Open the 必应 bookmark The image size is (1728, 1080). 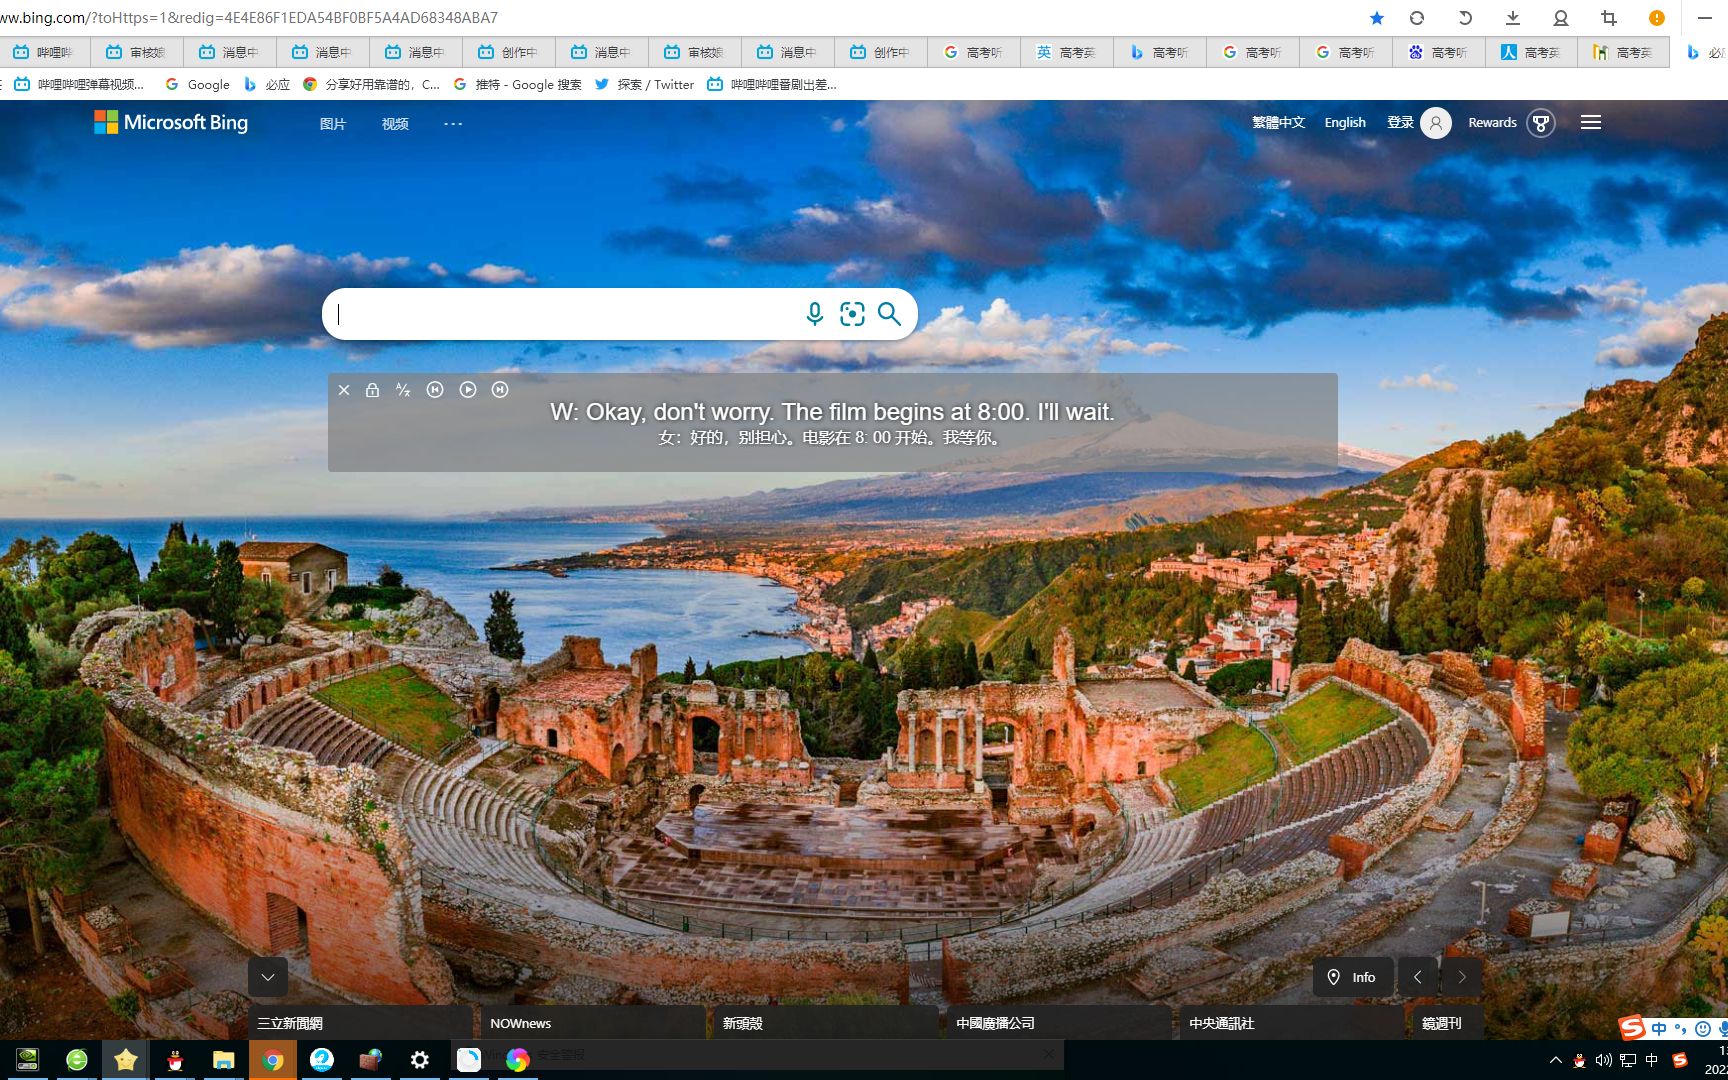(x=267, y=85)
